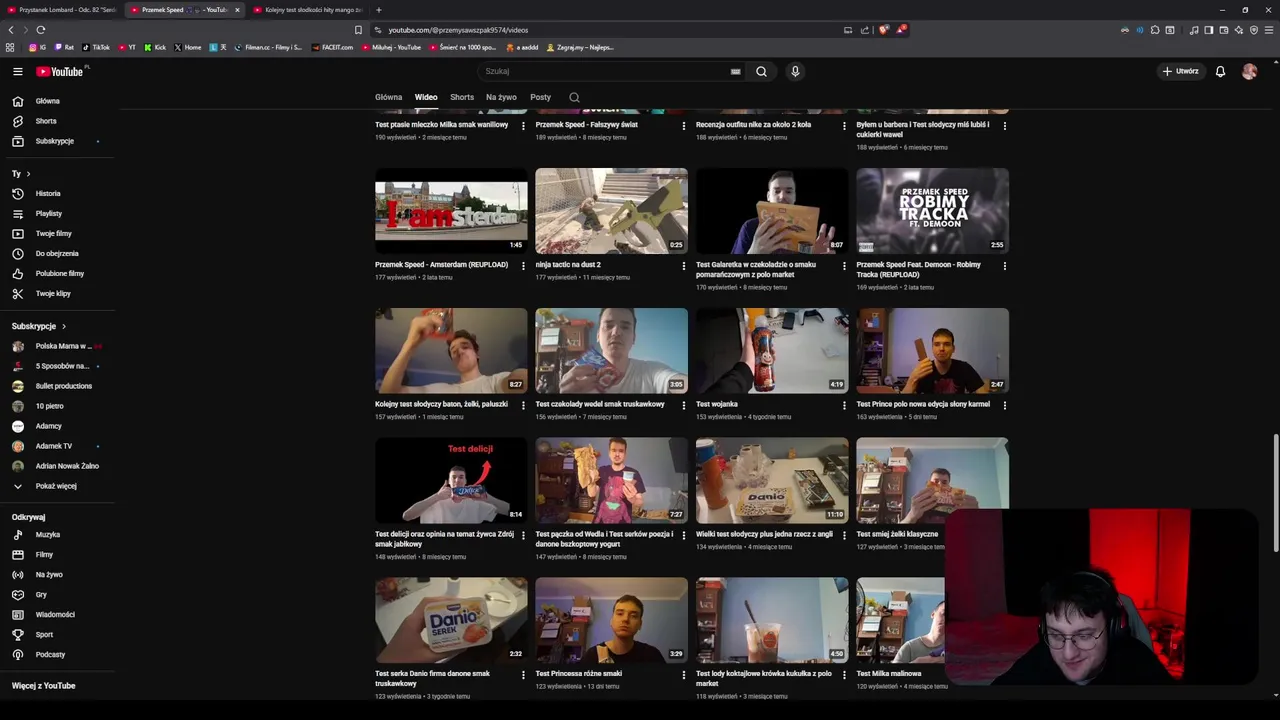Open options for Test Princessa różne smaki

(684, 675)
